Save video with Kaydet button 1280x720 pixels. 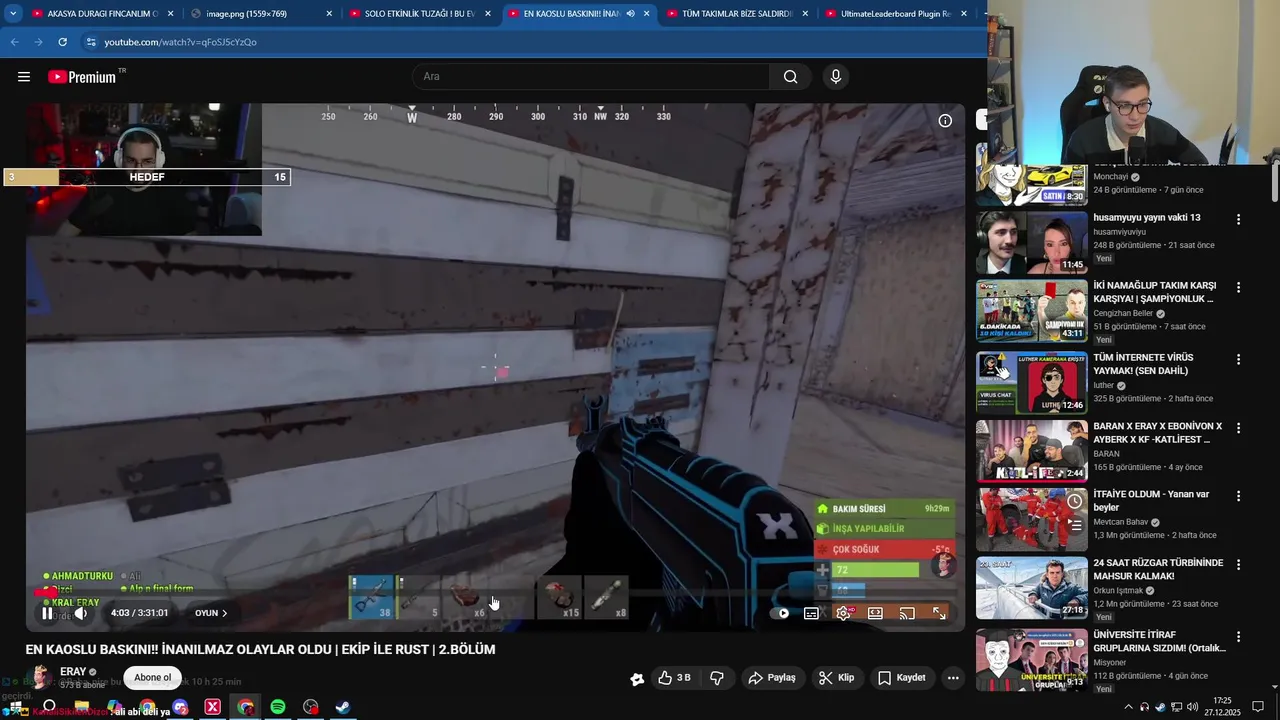coord(901,678)
